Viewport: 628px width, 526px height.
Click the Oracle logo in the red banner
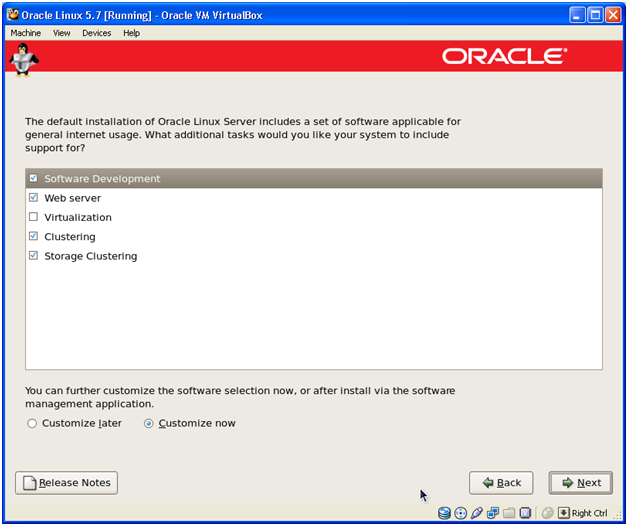[505, 56]
